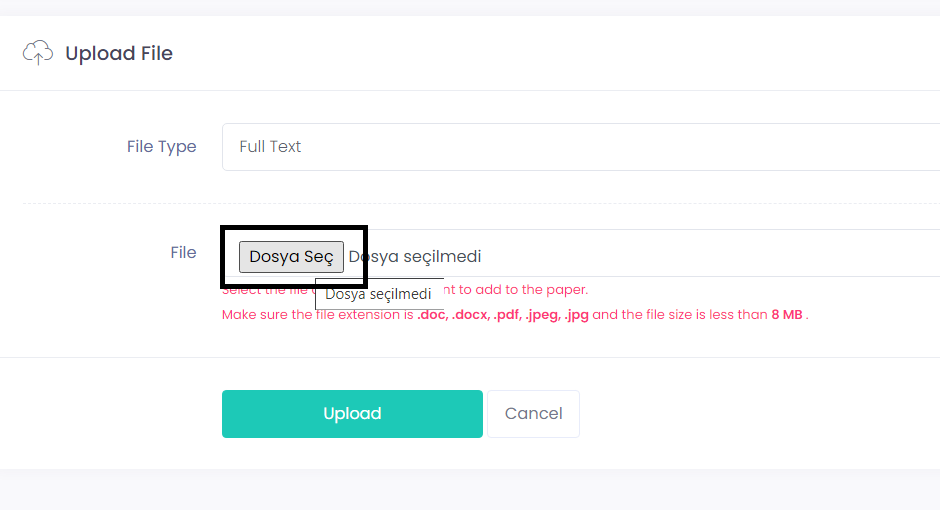The width and height of the screenshot is (940, 510).
Task: Click the Dosya seçilmedi tooltip popup
Action: click(x=379, y=294)
